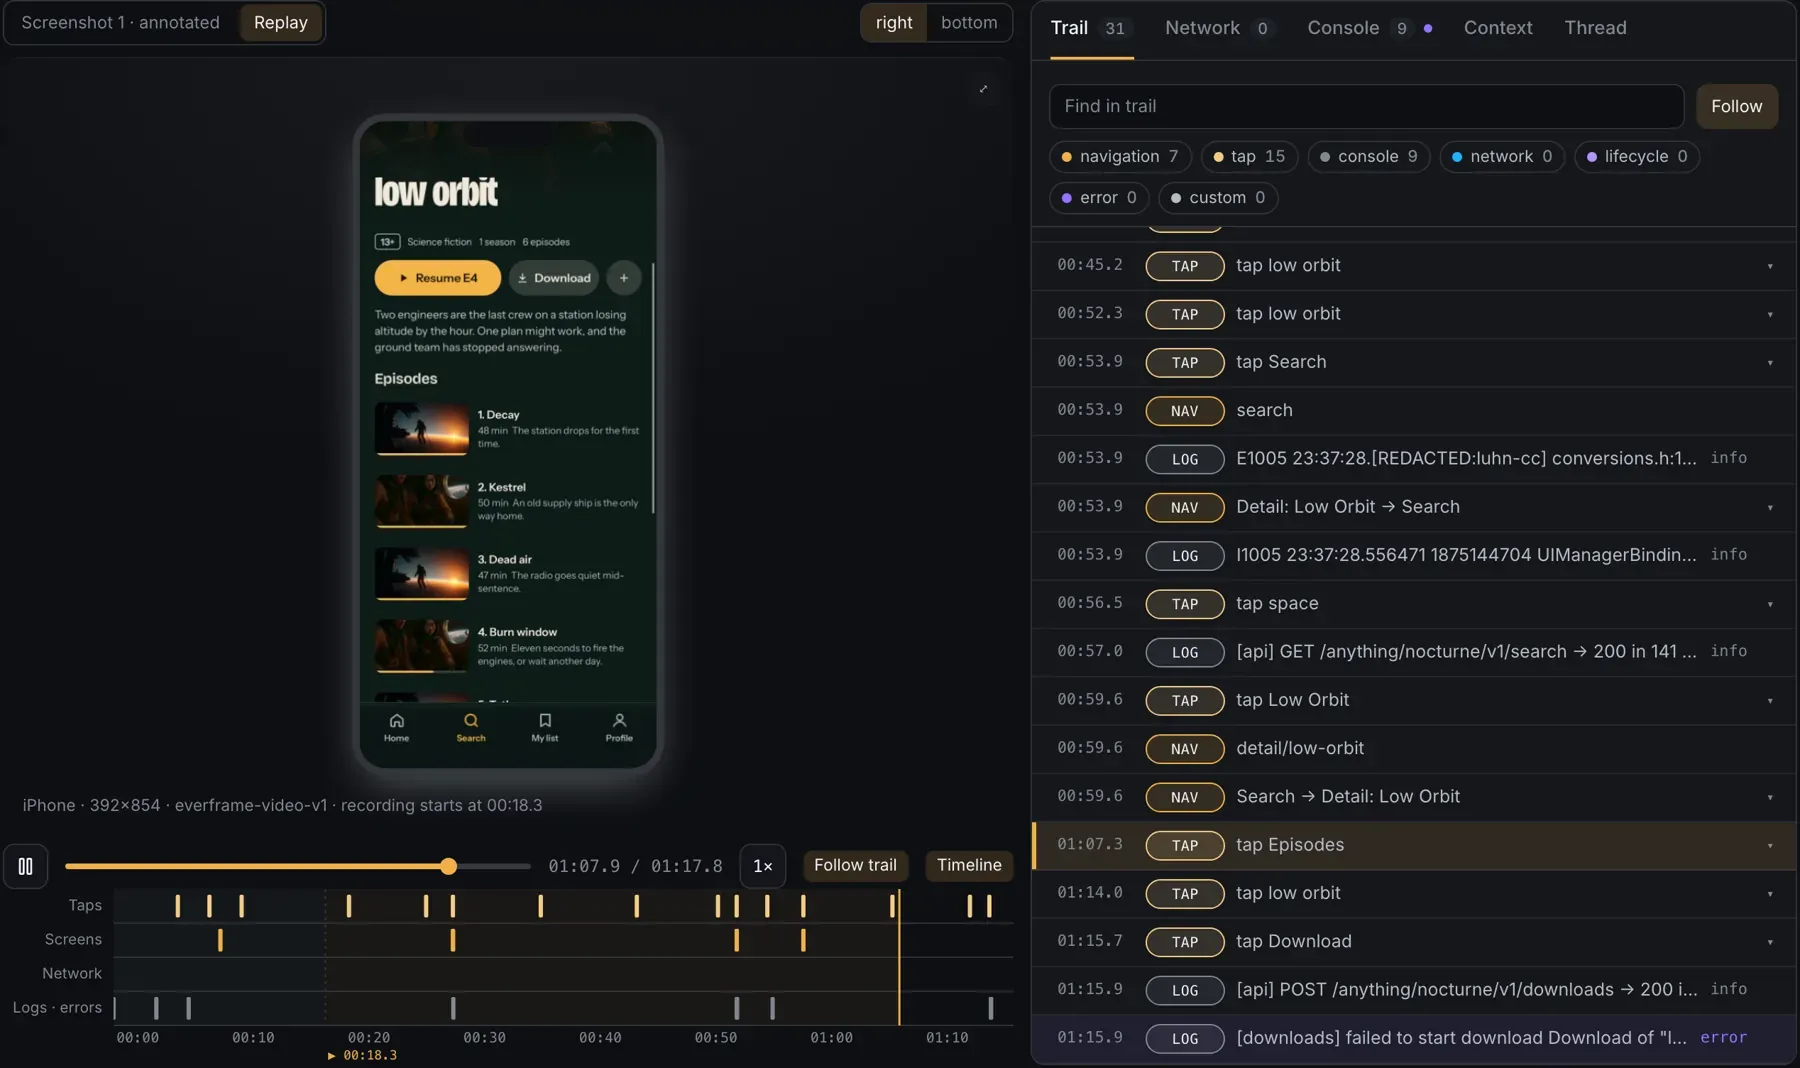Open the Context tab
Screen dimensions: 1800x1068
click(1497, 28)
